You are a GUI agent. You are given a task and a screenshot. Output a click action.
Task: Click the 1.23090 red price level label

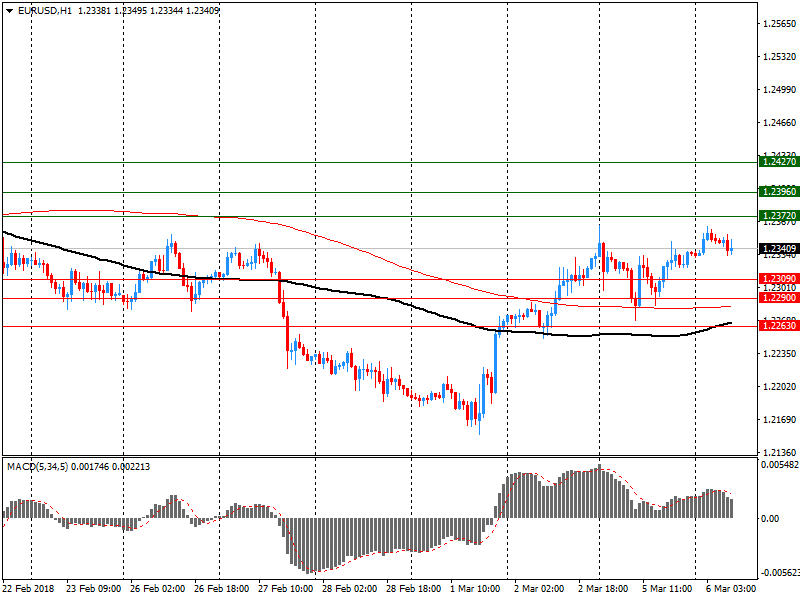click(779, 279)
